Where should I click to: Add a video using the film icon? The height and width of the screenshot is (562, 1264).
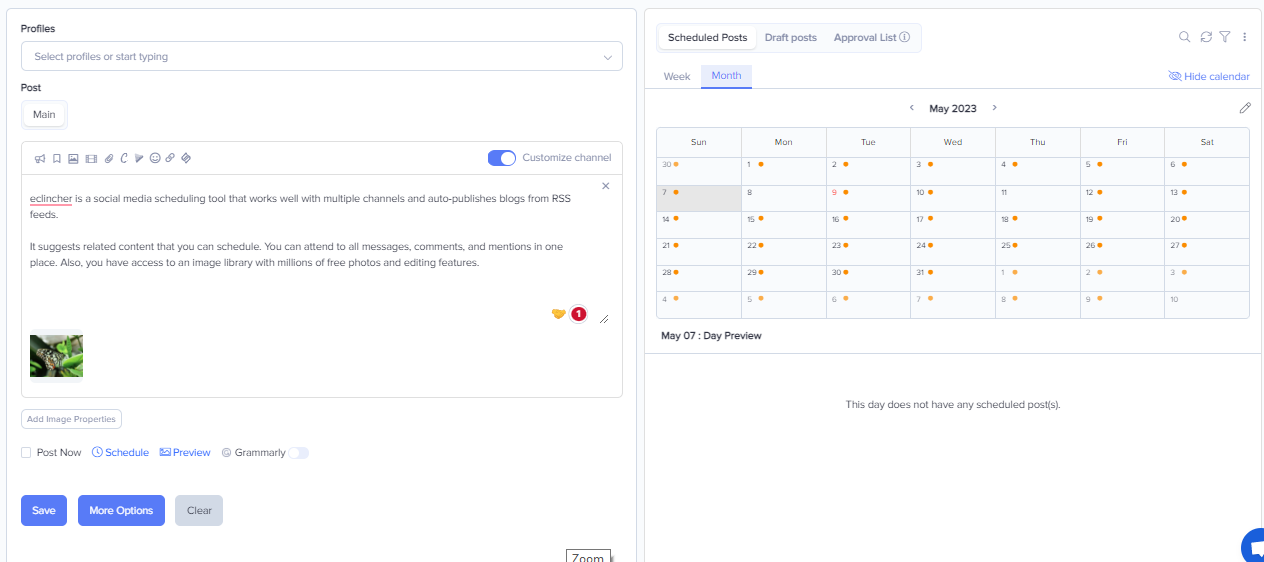click(x=91, y=158)
